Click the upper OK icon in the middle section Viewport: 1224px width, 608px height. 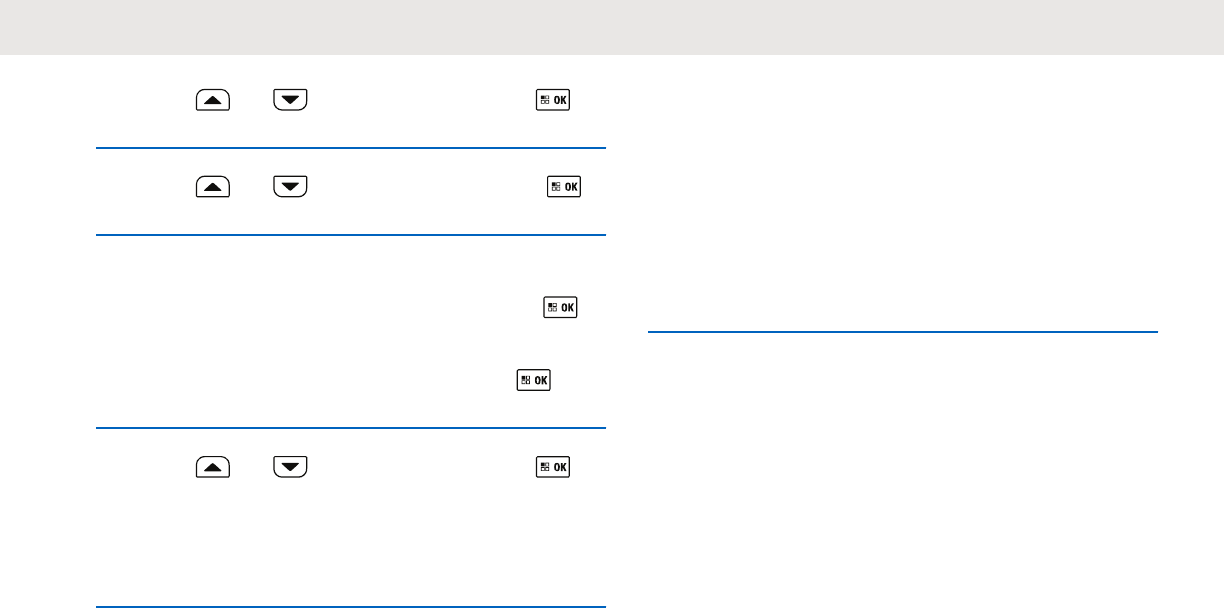pos(560,307)
